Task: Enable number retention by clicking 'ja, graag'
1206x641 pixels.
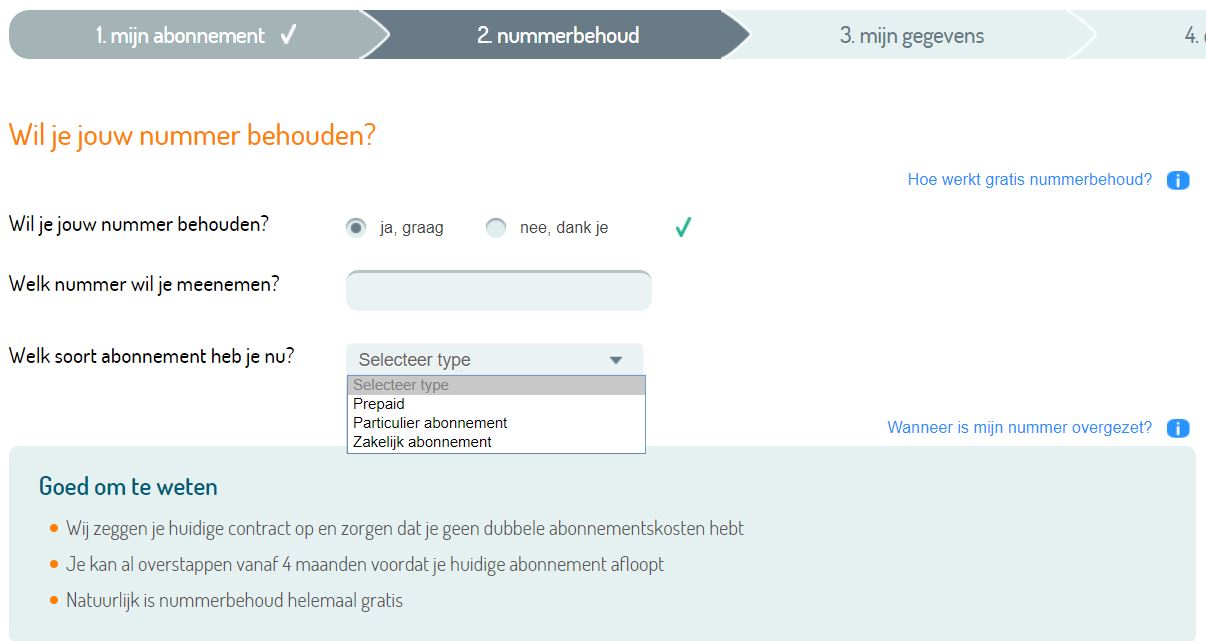Action: tap(356, 227)
